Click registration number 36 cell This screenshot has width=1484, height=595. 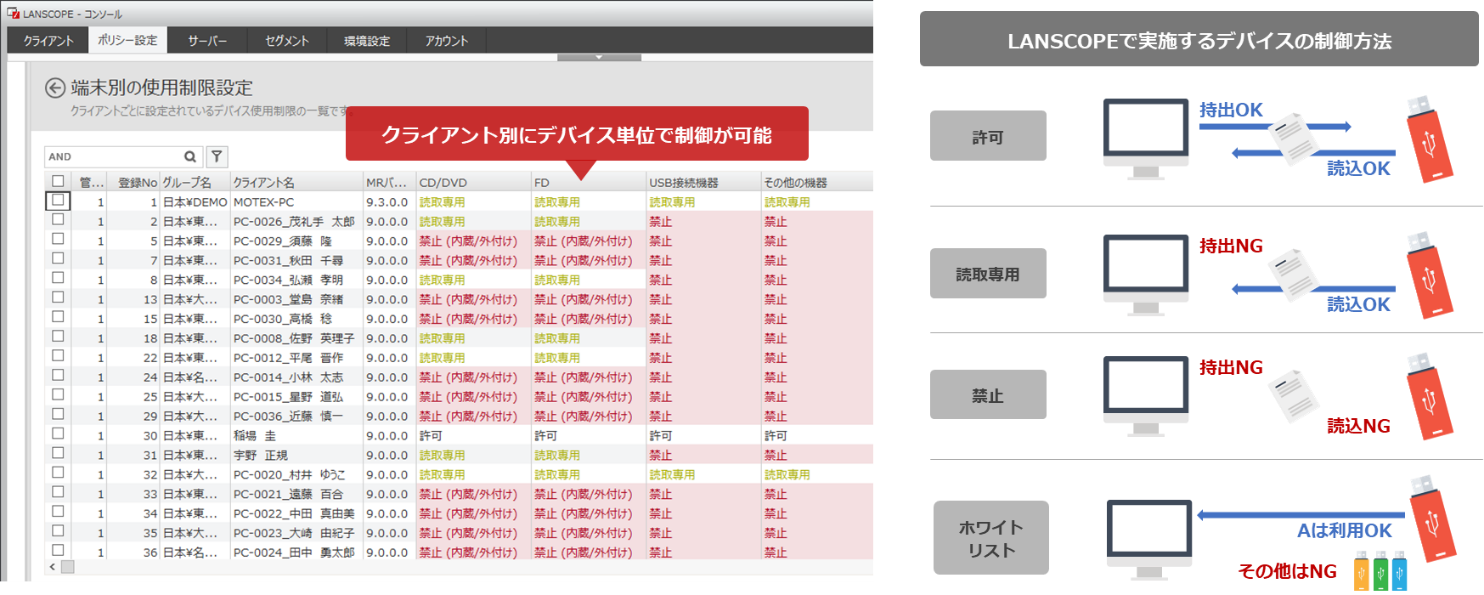pyautogui.click(x=151, y=553)
